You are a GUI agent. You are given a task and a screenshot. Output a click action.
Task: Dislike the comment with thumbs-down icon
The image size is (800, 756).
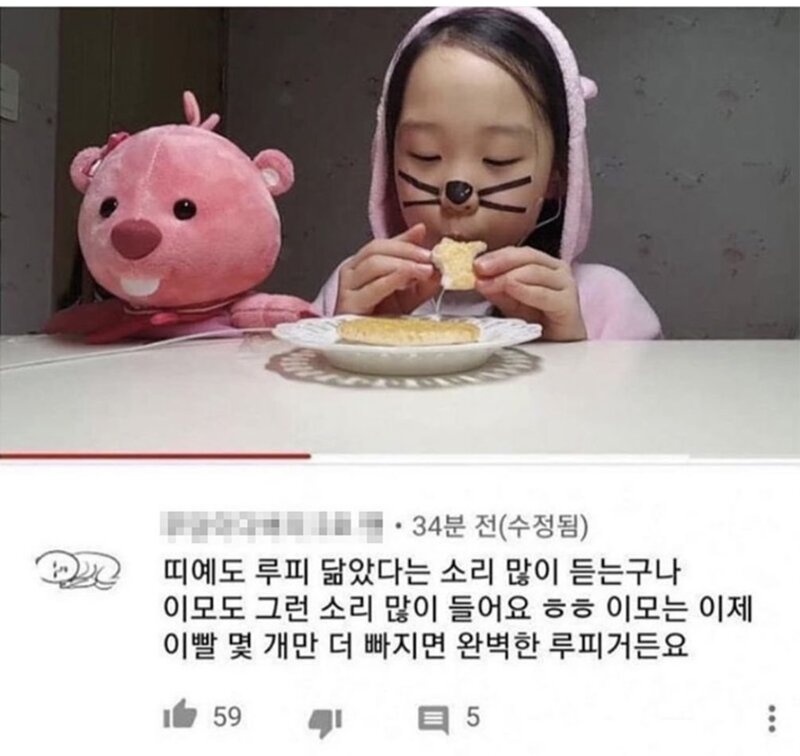(325, 721)
